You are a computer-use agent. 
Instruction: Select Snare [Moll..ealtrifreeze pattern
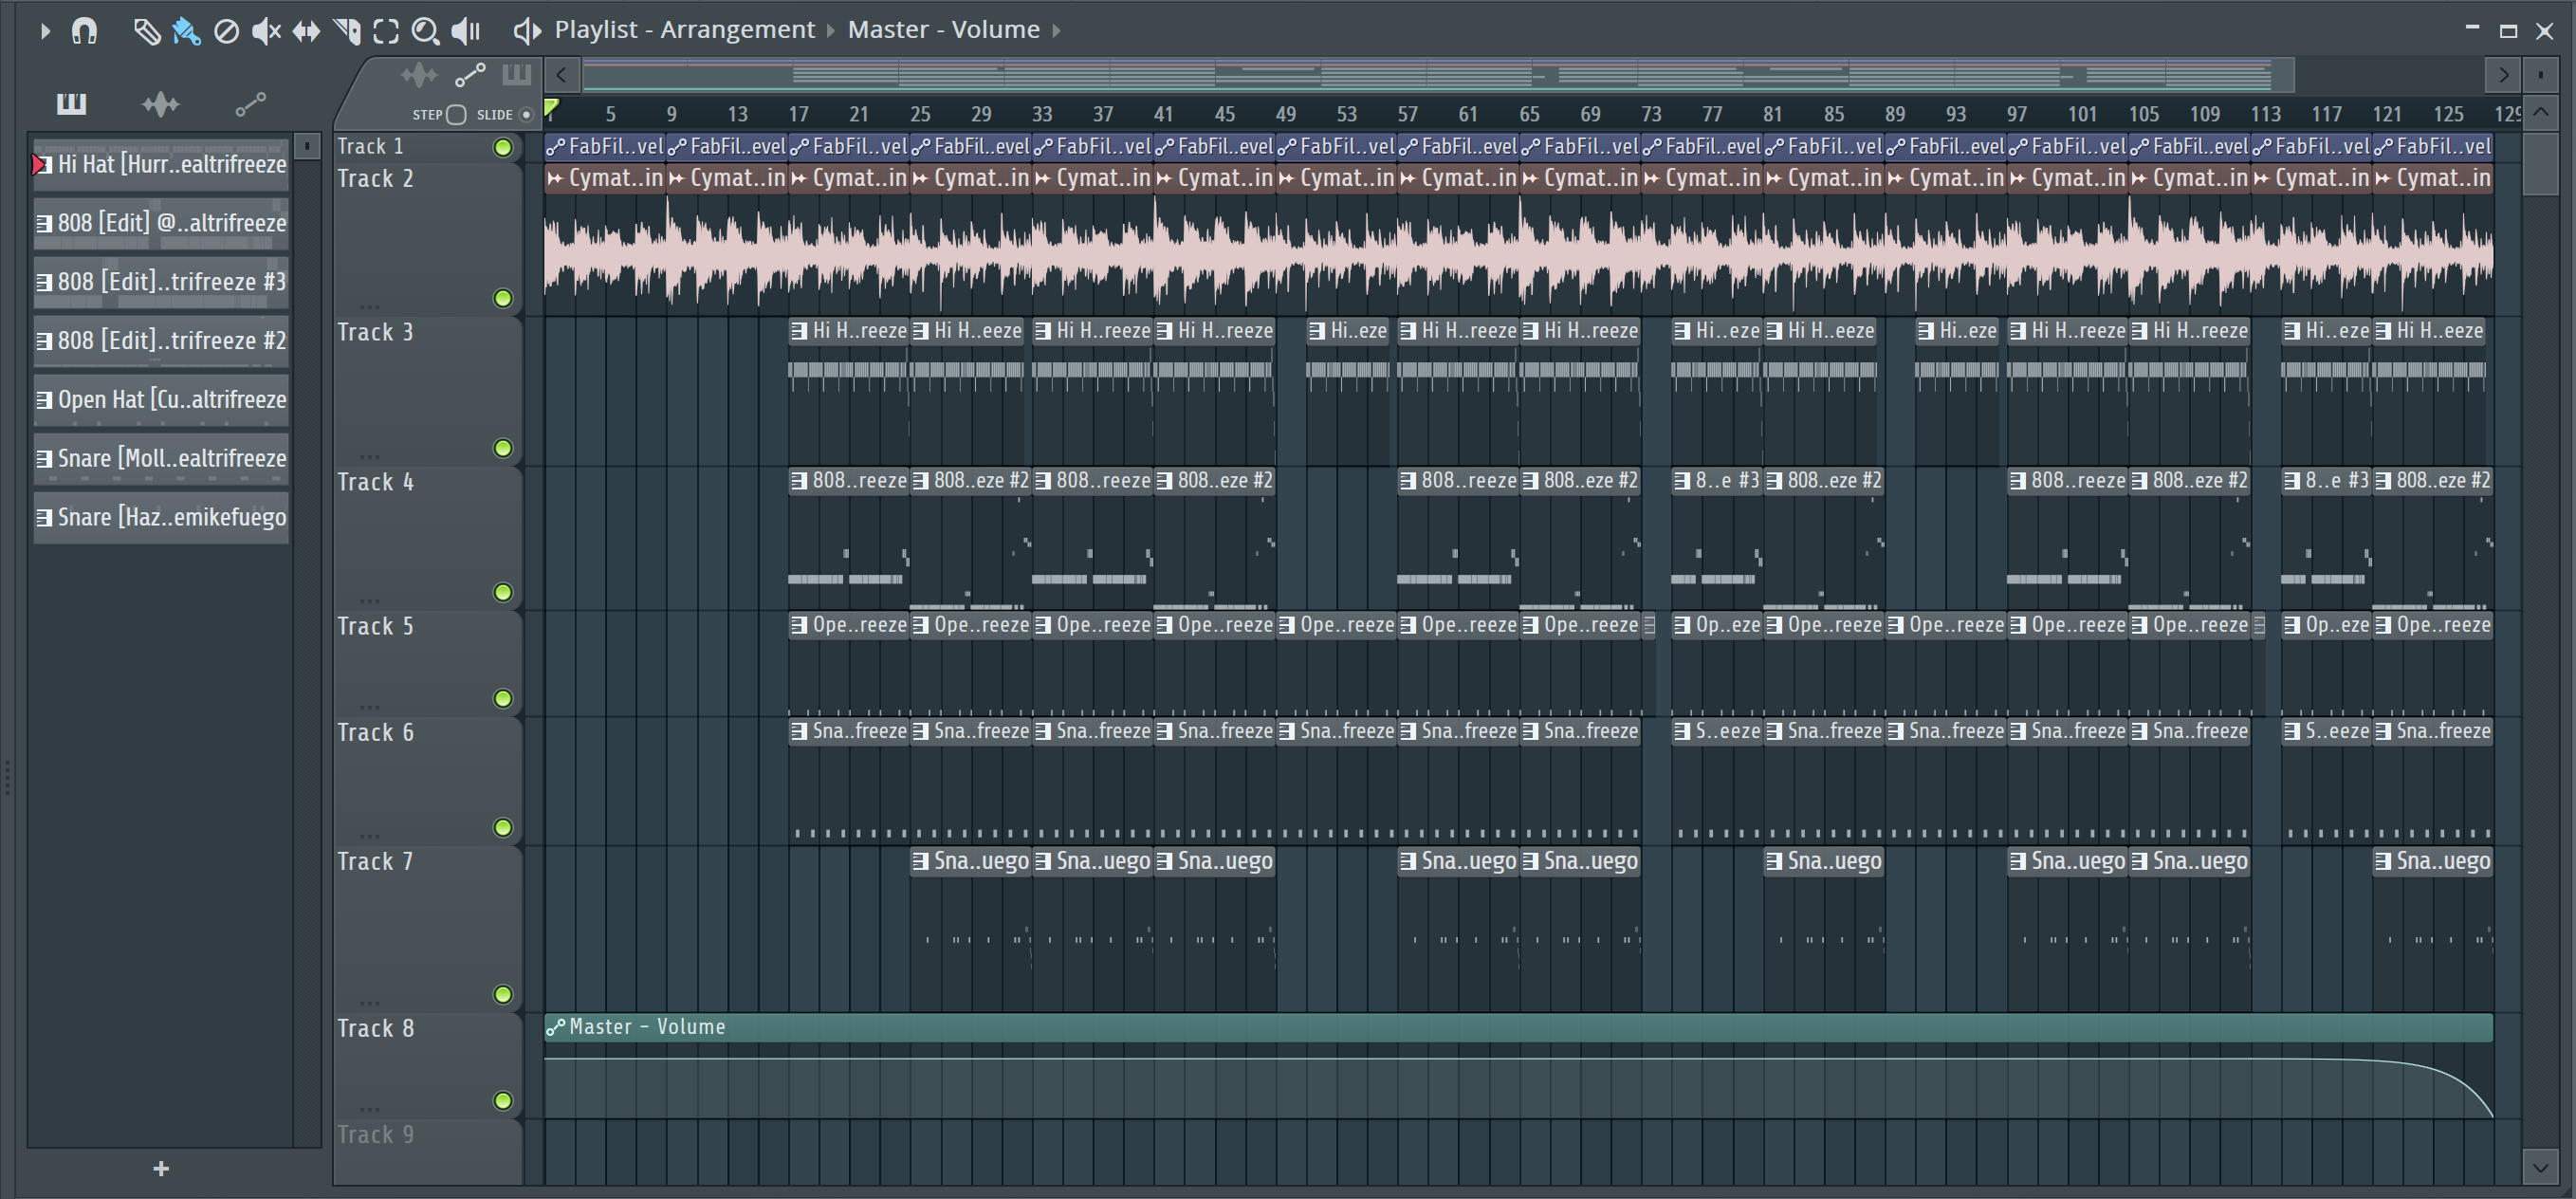[x=161, y=459]
